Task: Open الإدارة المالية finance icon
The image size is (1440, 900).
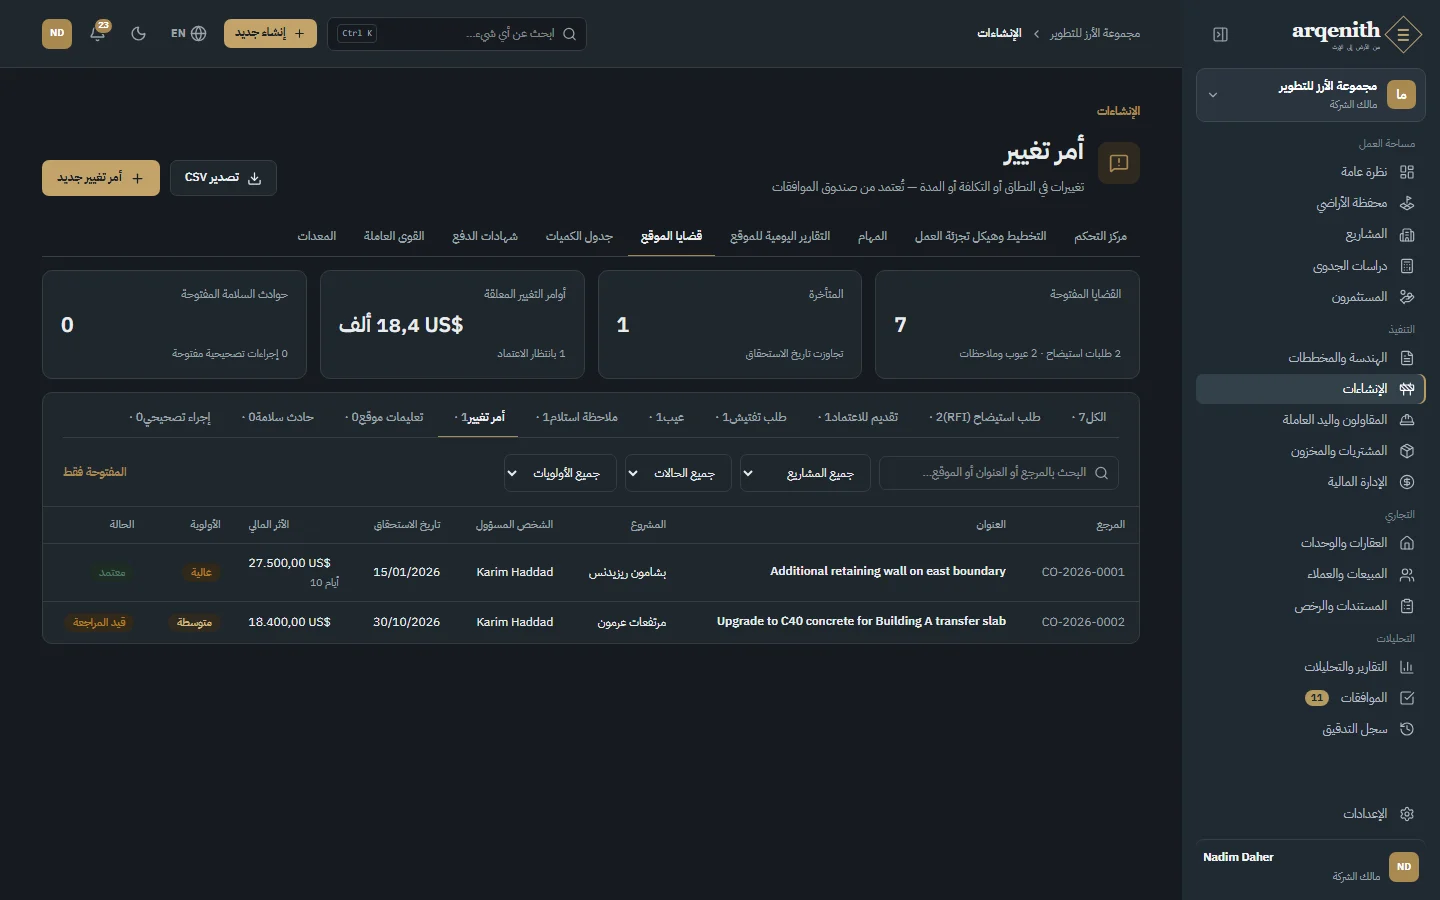Action: click(1407, 482)
